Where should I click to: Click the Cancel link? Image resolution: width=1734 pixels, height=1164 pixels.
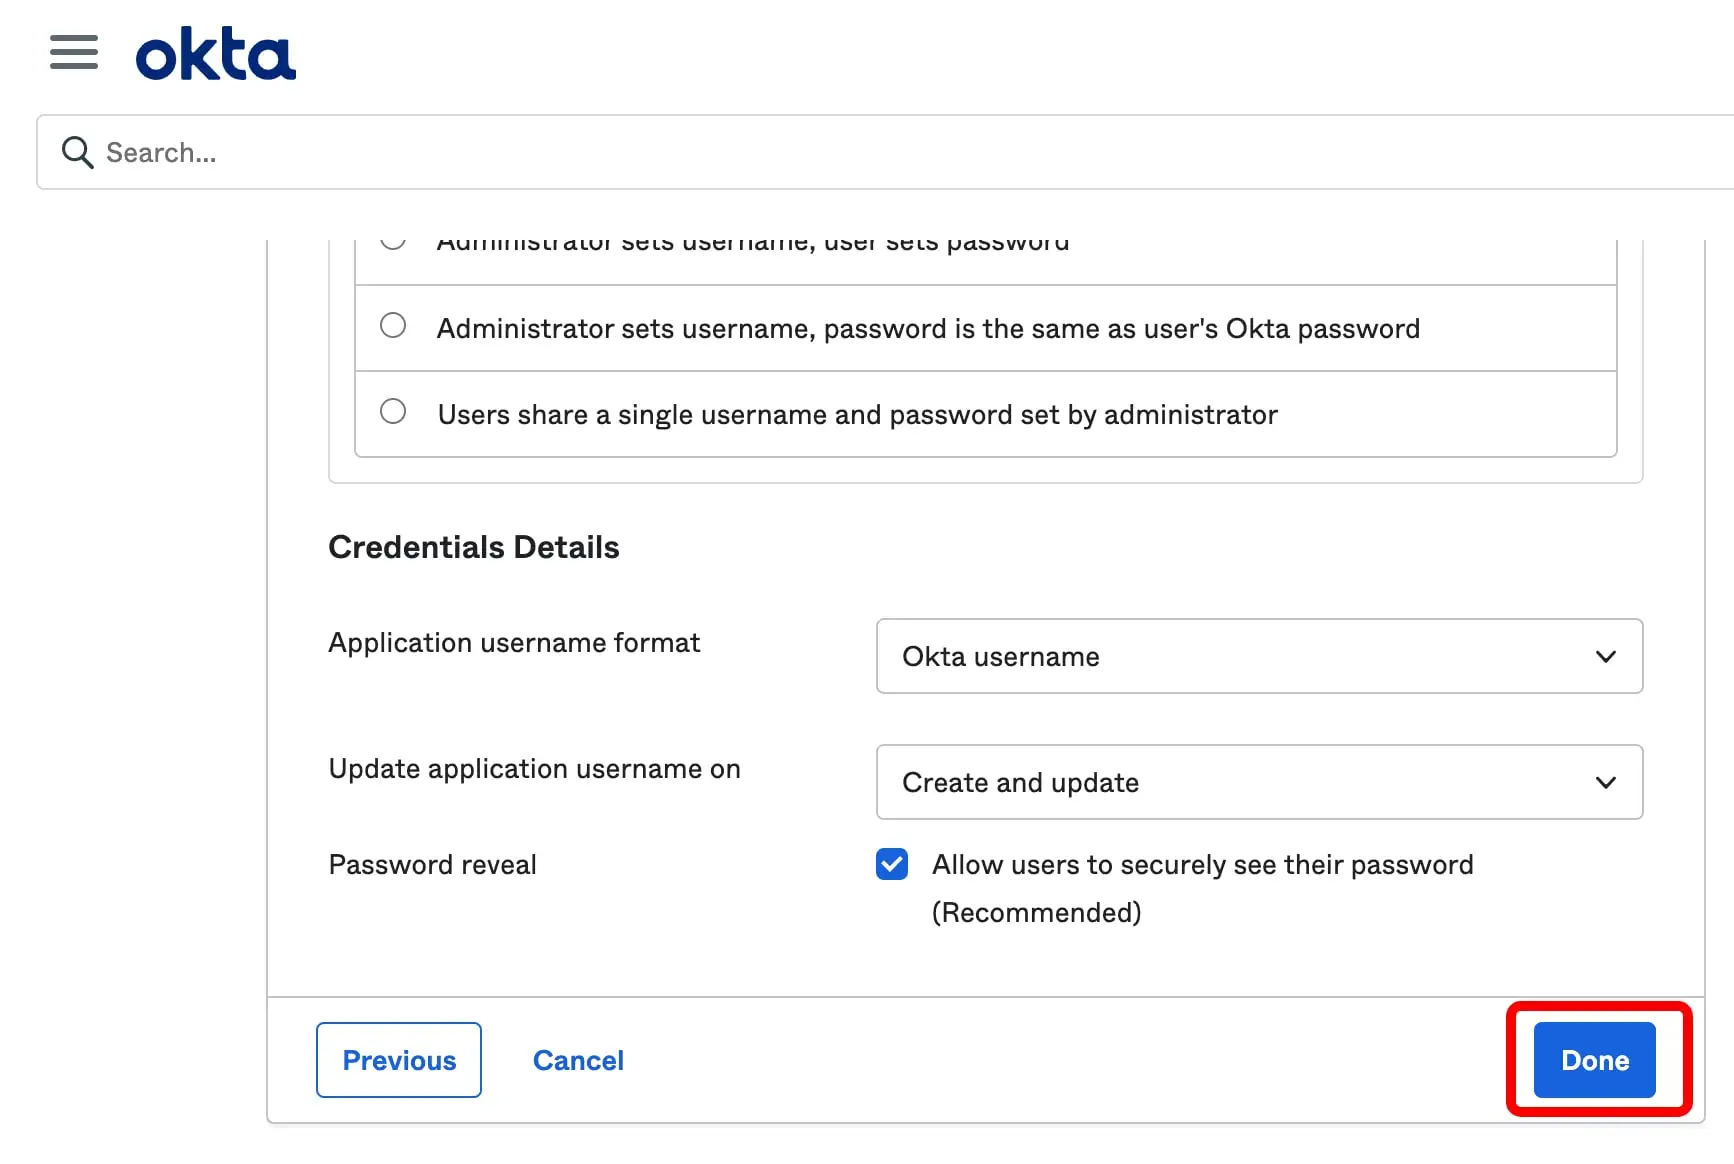(x=578, y=1060)
